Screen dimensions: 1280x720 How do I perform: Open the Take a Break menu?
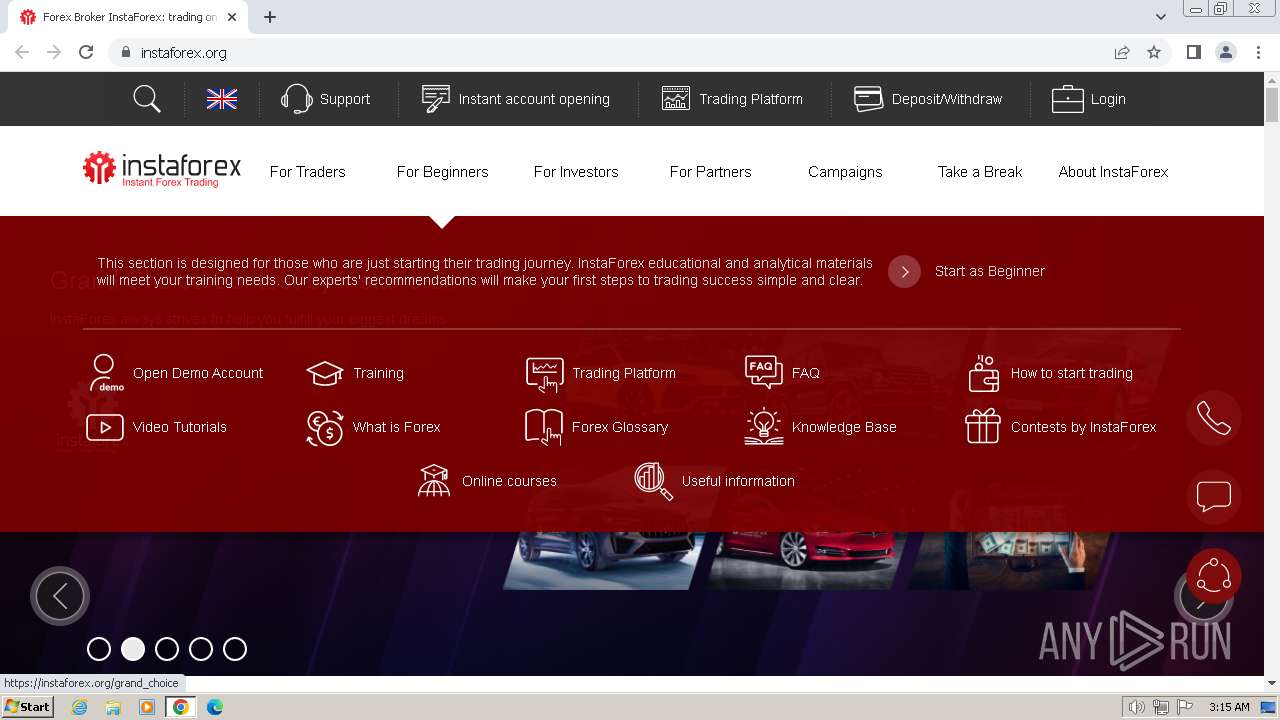tap(980, 172)
